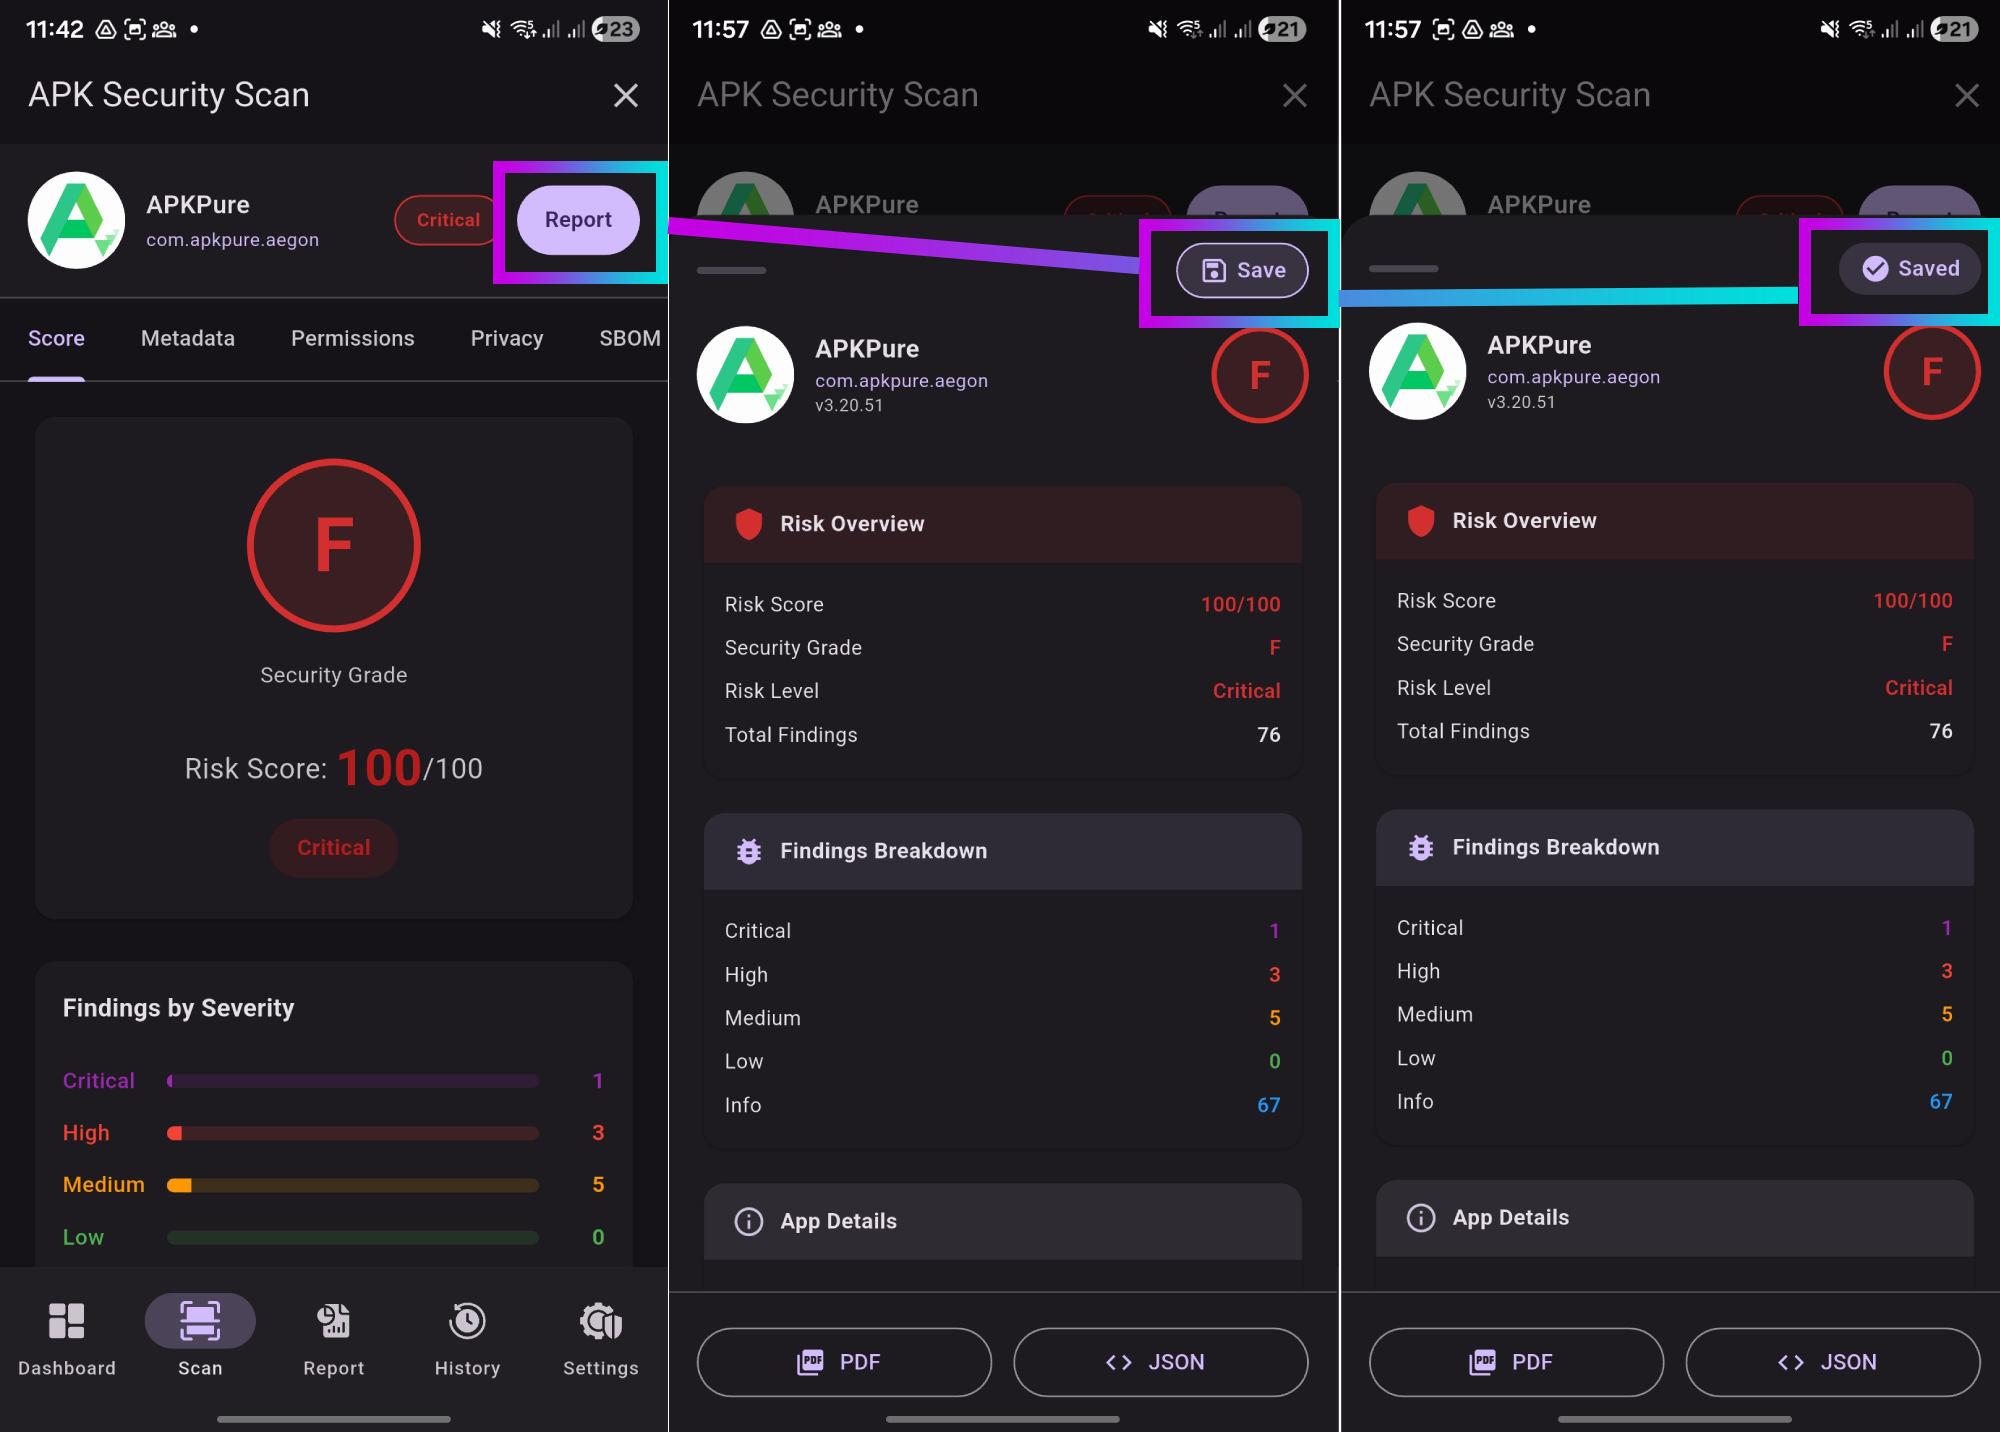Tap the battery indicator in left status bar
This screenshot has height=1432, width=2000.
coord(615,29)
